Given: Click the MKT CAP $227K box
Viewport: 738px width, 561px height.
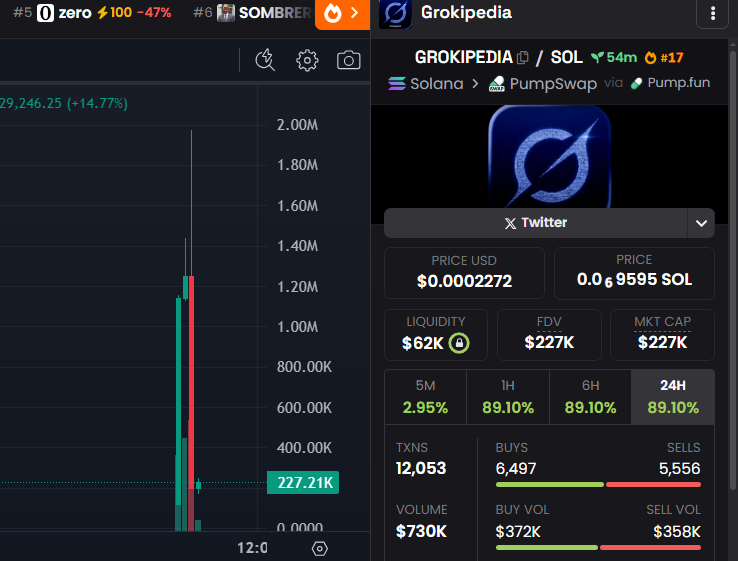Looking at the screenshot, I should click(662, 335).
